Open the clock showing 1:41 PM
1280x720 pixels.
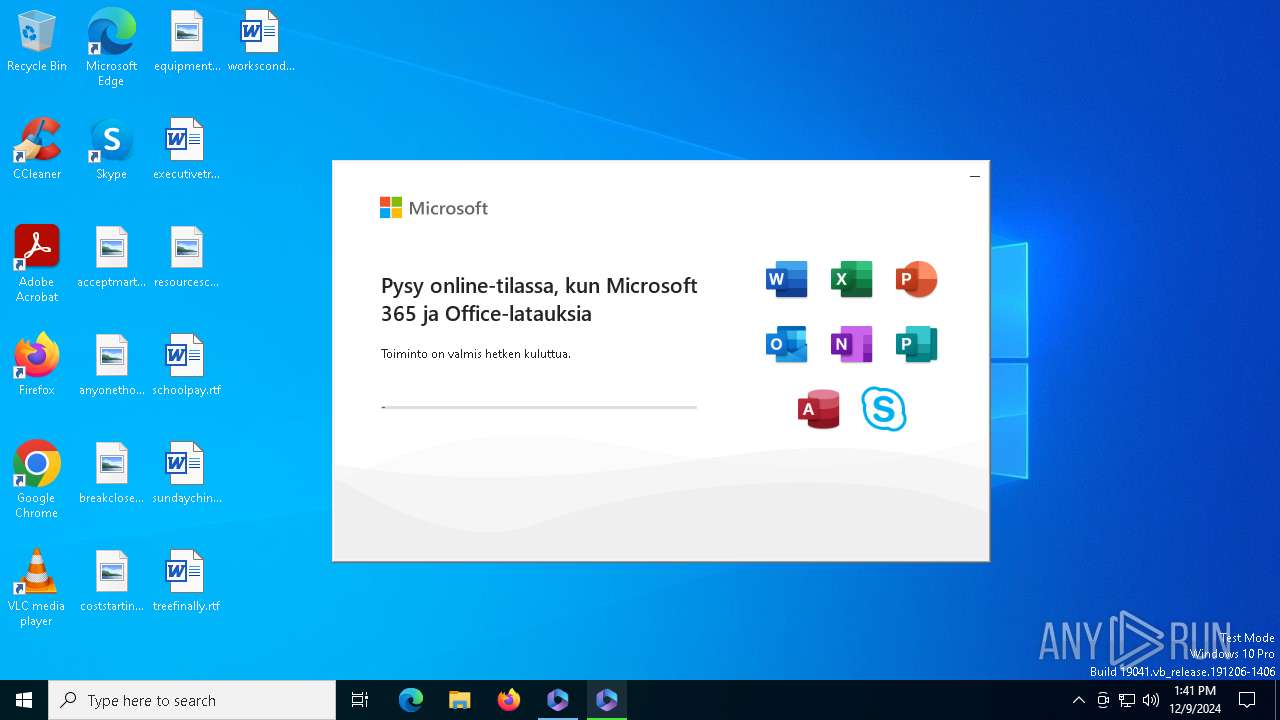(x=1195, y=700)
